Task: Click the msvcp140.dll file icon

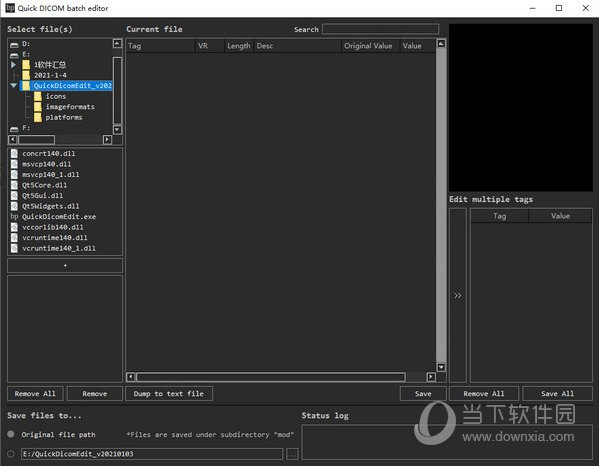Action: (x=14, y=164)
